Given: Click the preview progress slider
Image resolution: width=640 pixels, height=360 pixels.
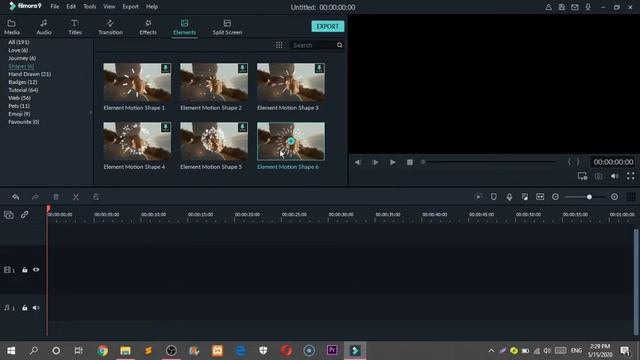Looking at the screenshot, I should coord(489,162).
